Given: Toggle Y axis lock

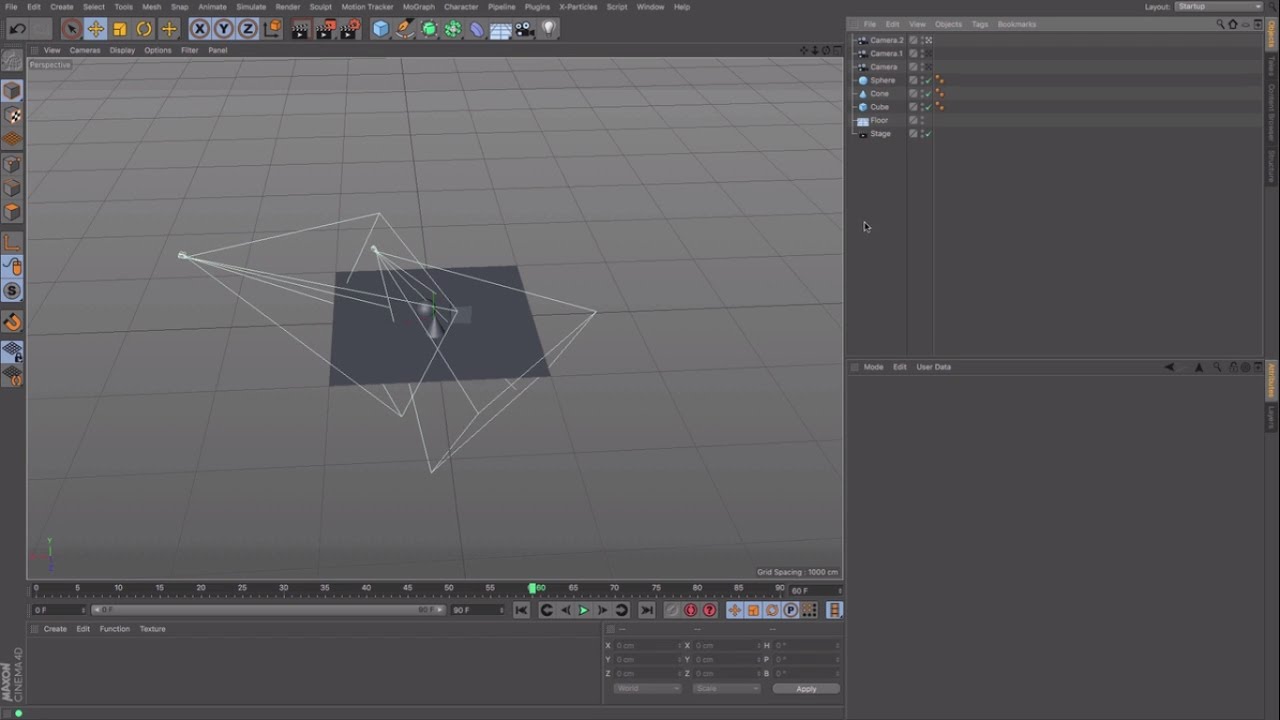Looking at the screenshot, I should pyautogui.click(x=224, y=29).
